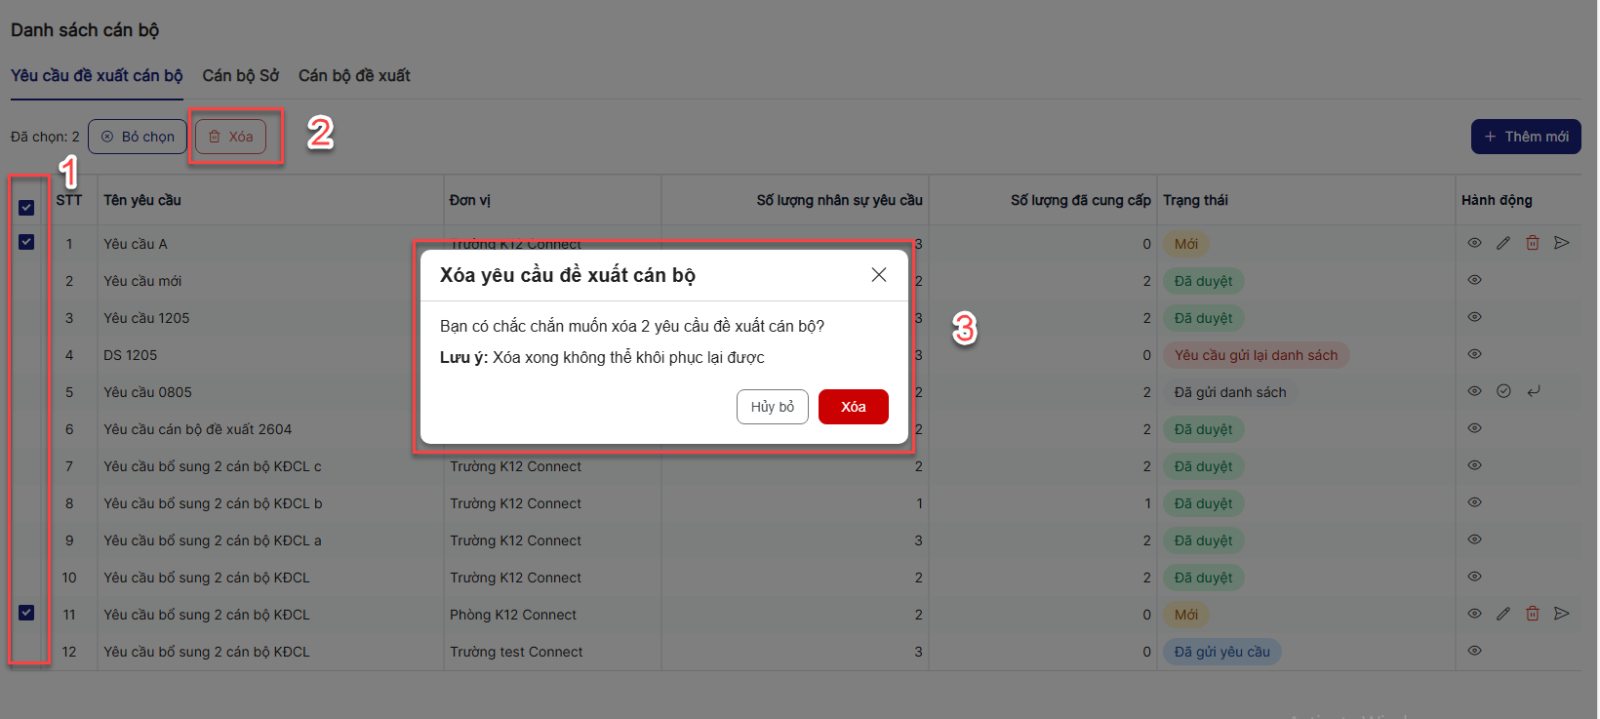Screen dimensions: 1600x719
Task: Open the Cán bộ đề xuất tab
Action: 354,76
